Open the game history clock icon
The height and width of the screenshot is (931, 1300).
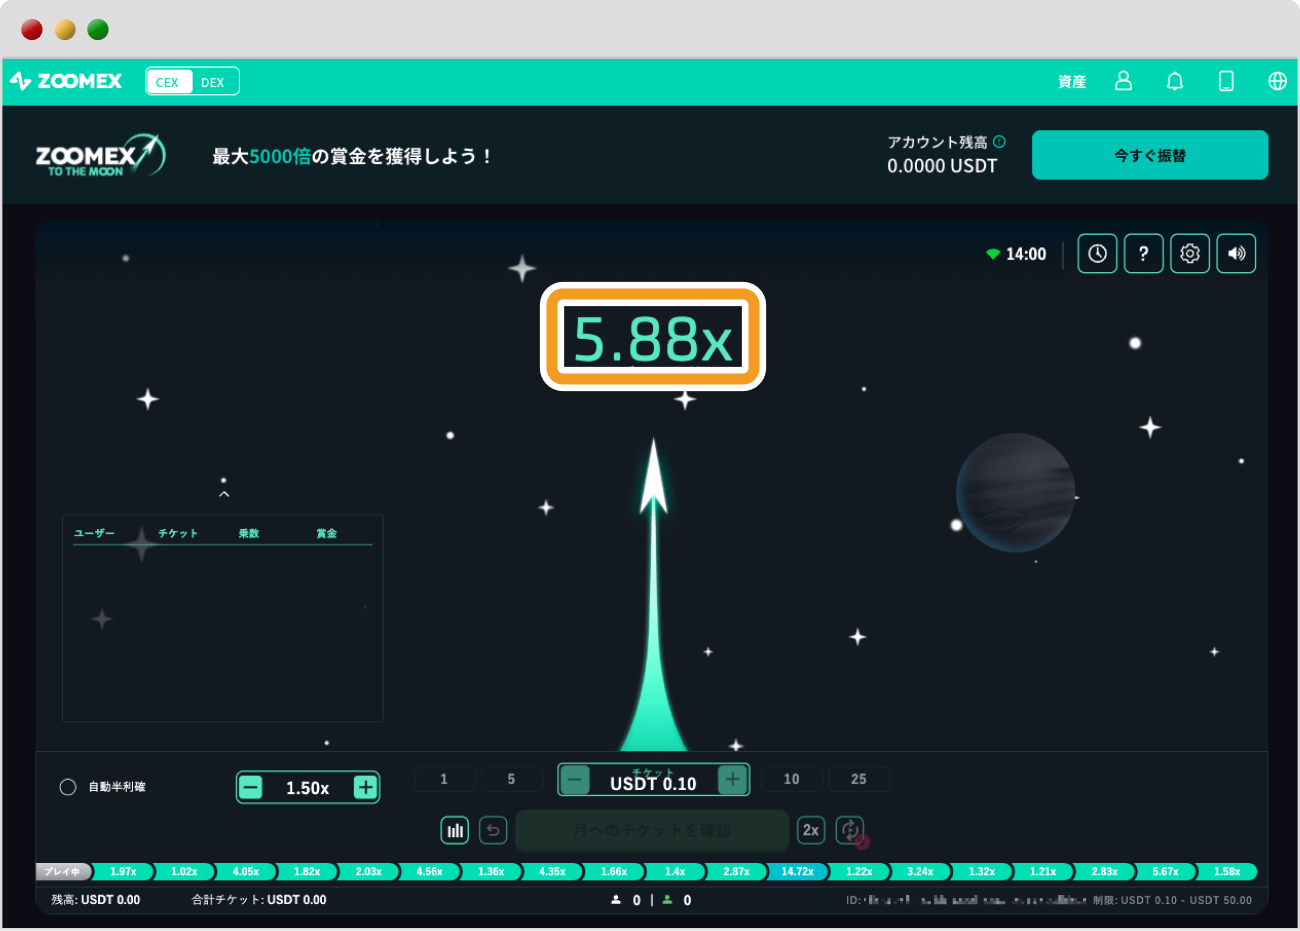[x=1097, y=254]
